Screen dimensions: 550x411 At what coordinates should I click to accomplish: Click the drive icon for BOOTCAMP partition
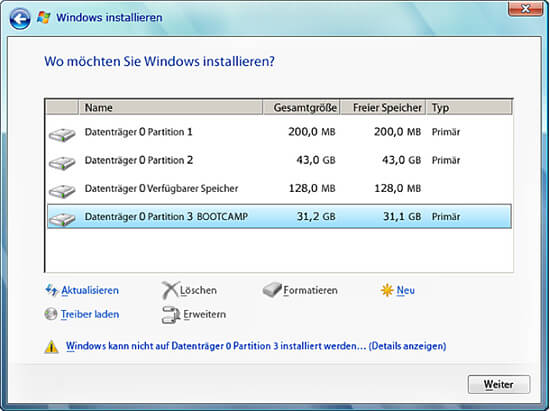62,219
